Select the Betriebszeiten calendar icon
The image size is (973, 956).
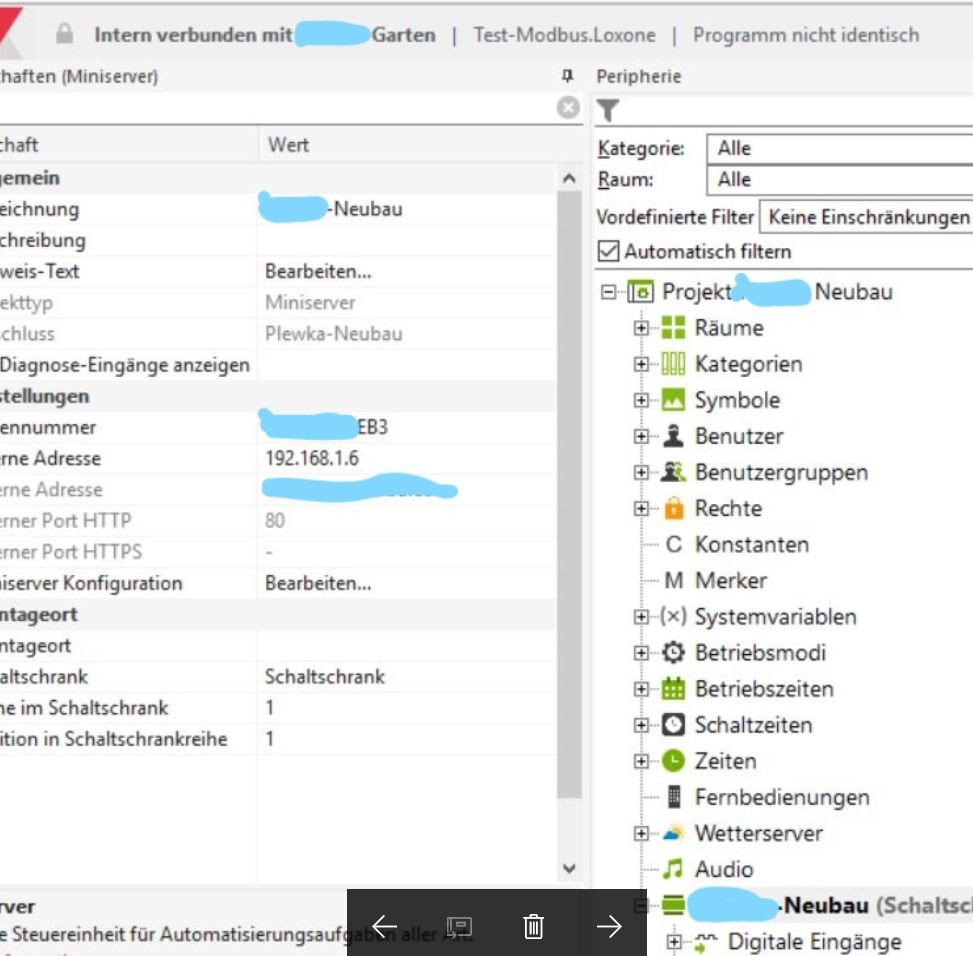point(673,689)
